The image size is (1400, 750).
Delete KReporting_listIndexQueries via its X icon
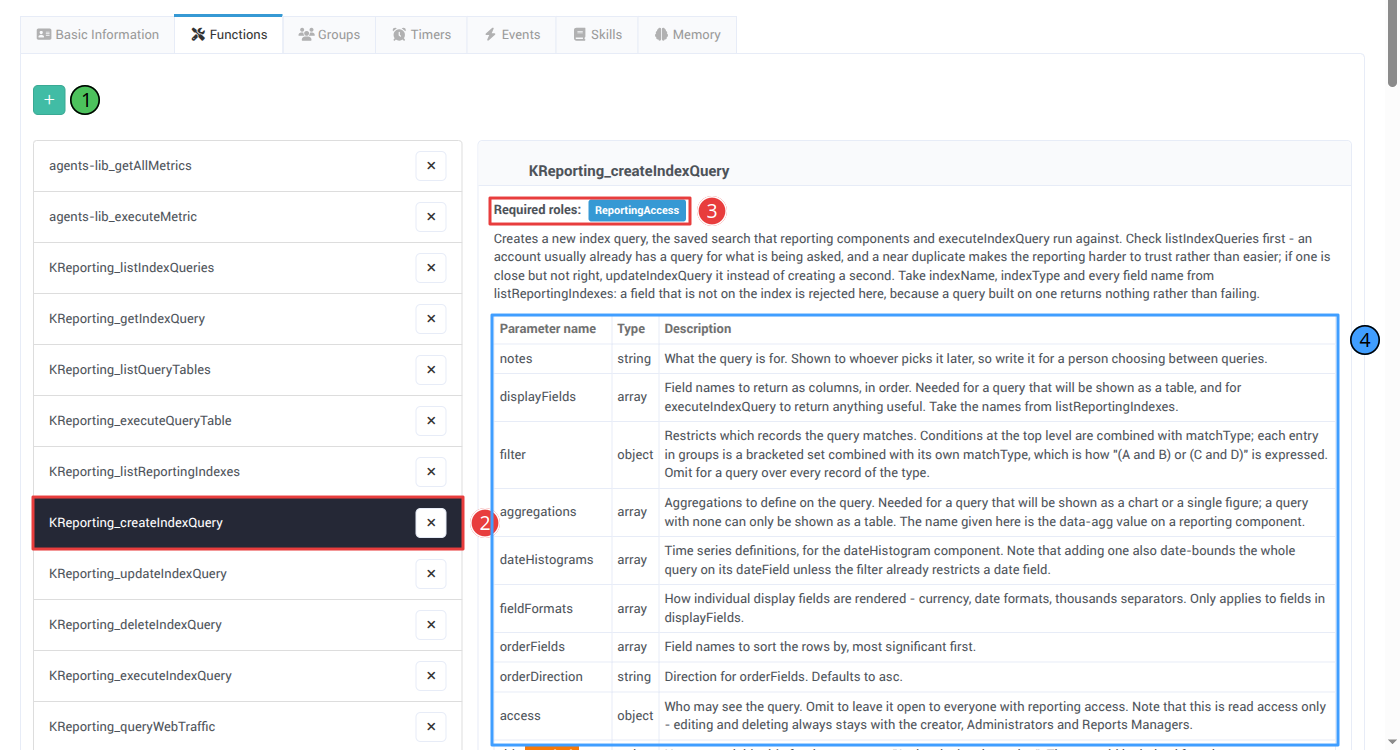click(431, 268)
